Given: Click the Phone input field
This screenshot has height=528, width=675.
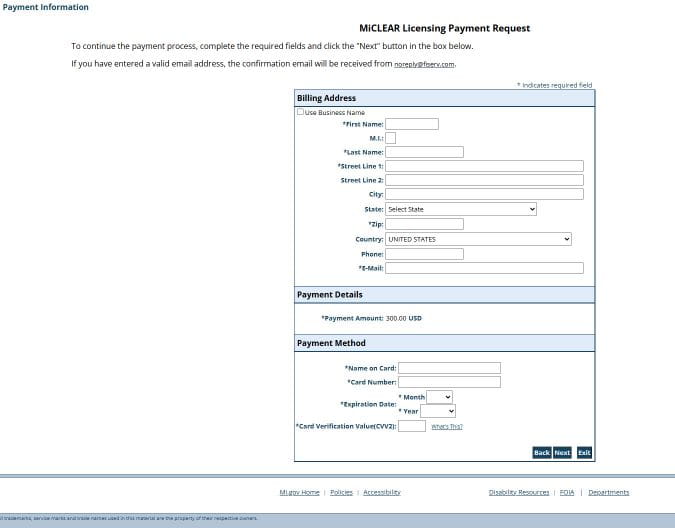Looking at the screenshot, I should 424,254.
